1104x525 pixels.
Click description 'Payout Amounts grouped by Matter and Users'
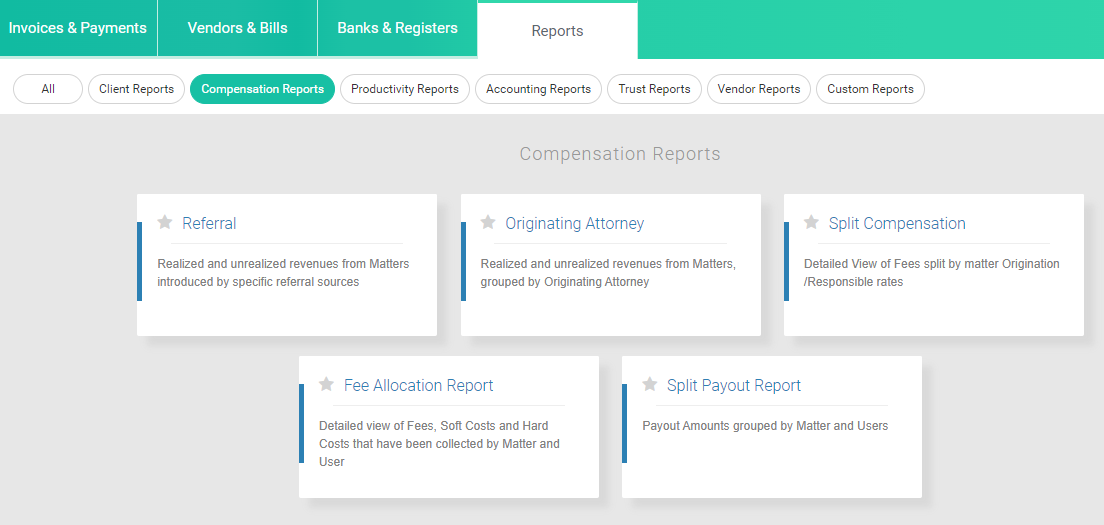pos(765,426)
